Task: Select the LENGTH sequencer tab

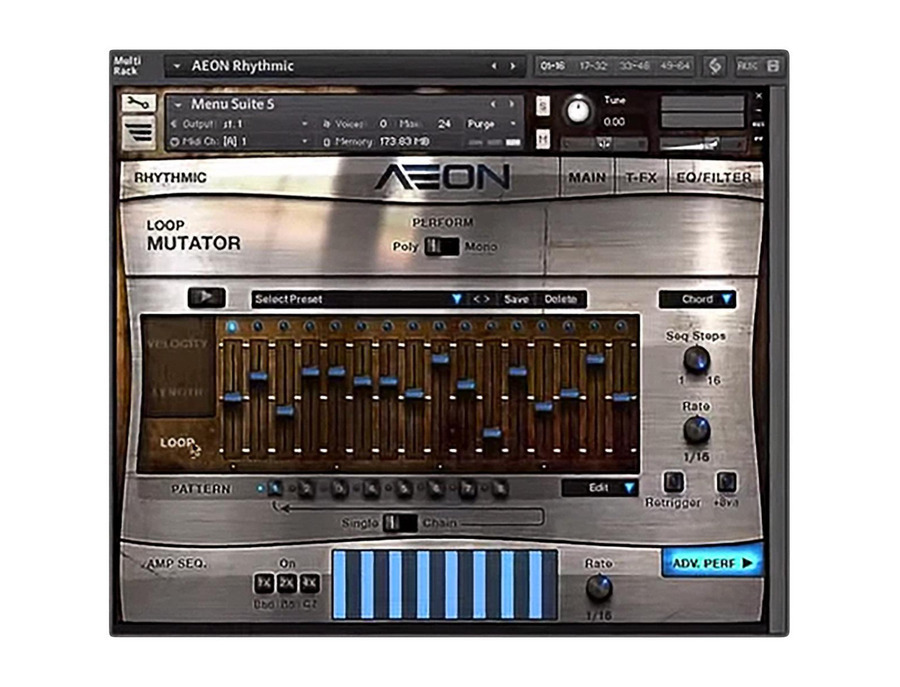Action: [177, 392]
